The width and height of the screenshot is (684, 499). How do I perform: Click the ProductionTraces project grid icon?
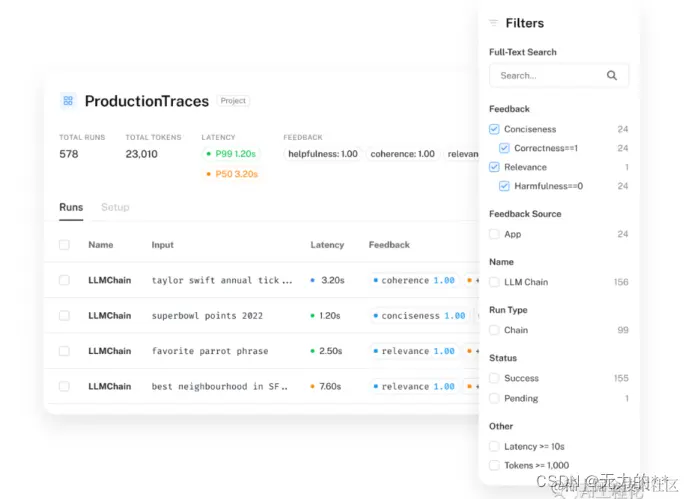point(68,101)
